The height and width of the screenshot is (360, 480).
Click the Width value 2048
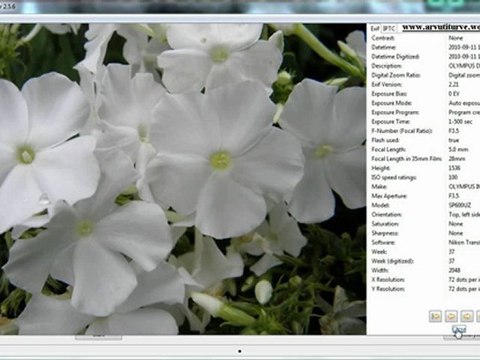[x=454, y=270]
